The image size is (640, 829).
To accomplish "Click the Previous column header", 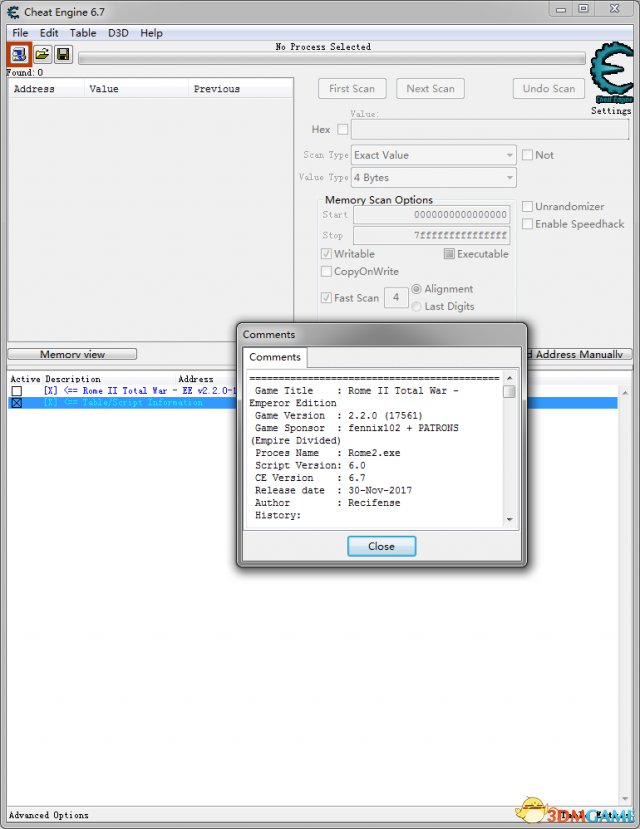I will tap(240, 89).
